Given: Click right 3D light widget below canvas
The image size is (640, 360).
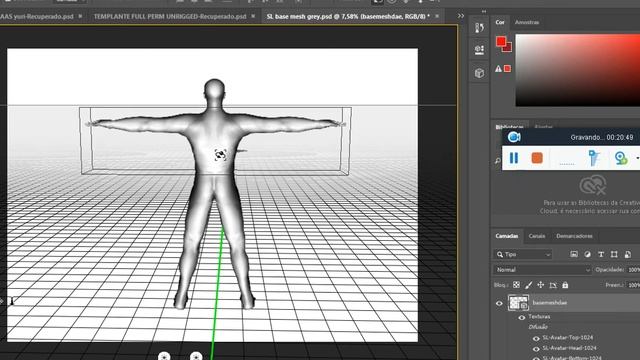Looking at the screenshot, I should (196, 356).
